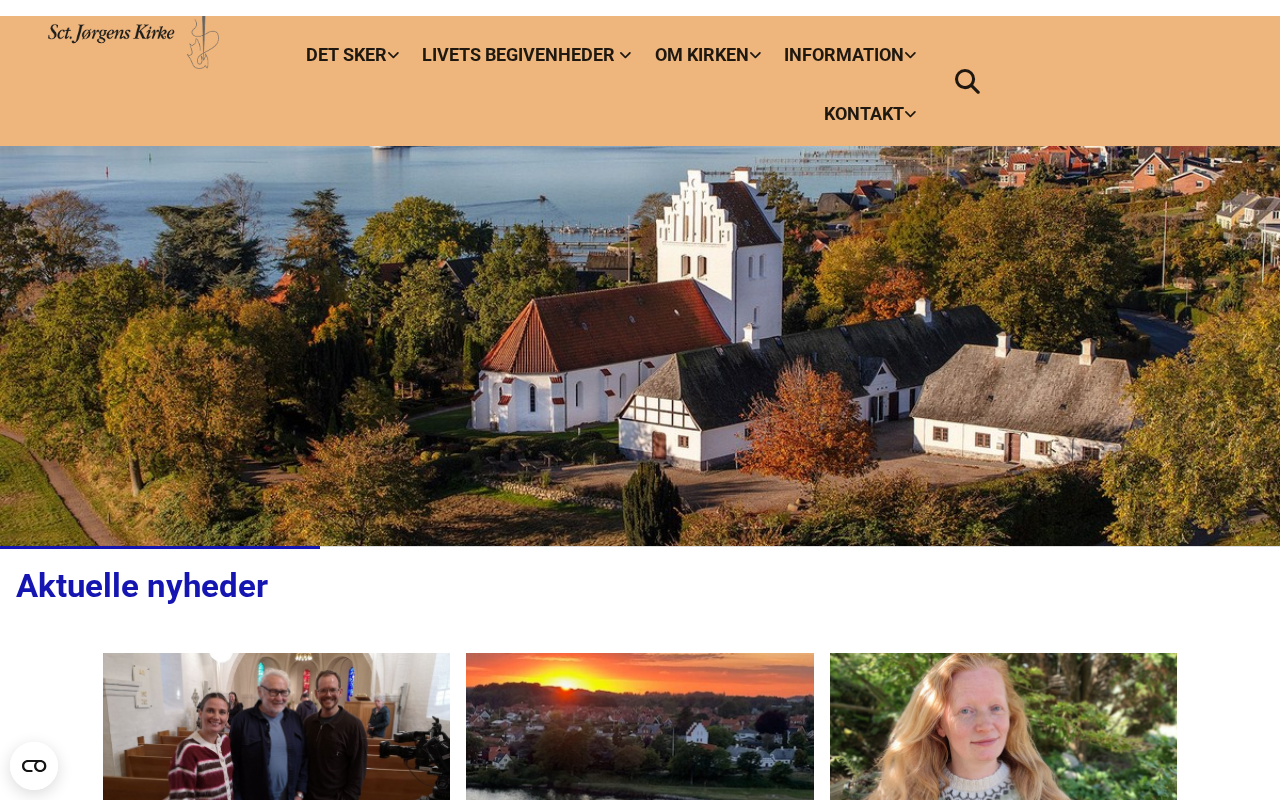The image size is (1280, 800).
Task: Open the LIVETS BEGIVENHEDER menu
Action: pyautogui.click(x=518, y=55)
